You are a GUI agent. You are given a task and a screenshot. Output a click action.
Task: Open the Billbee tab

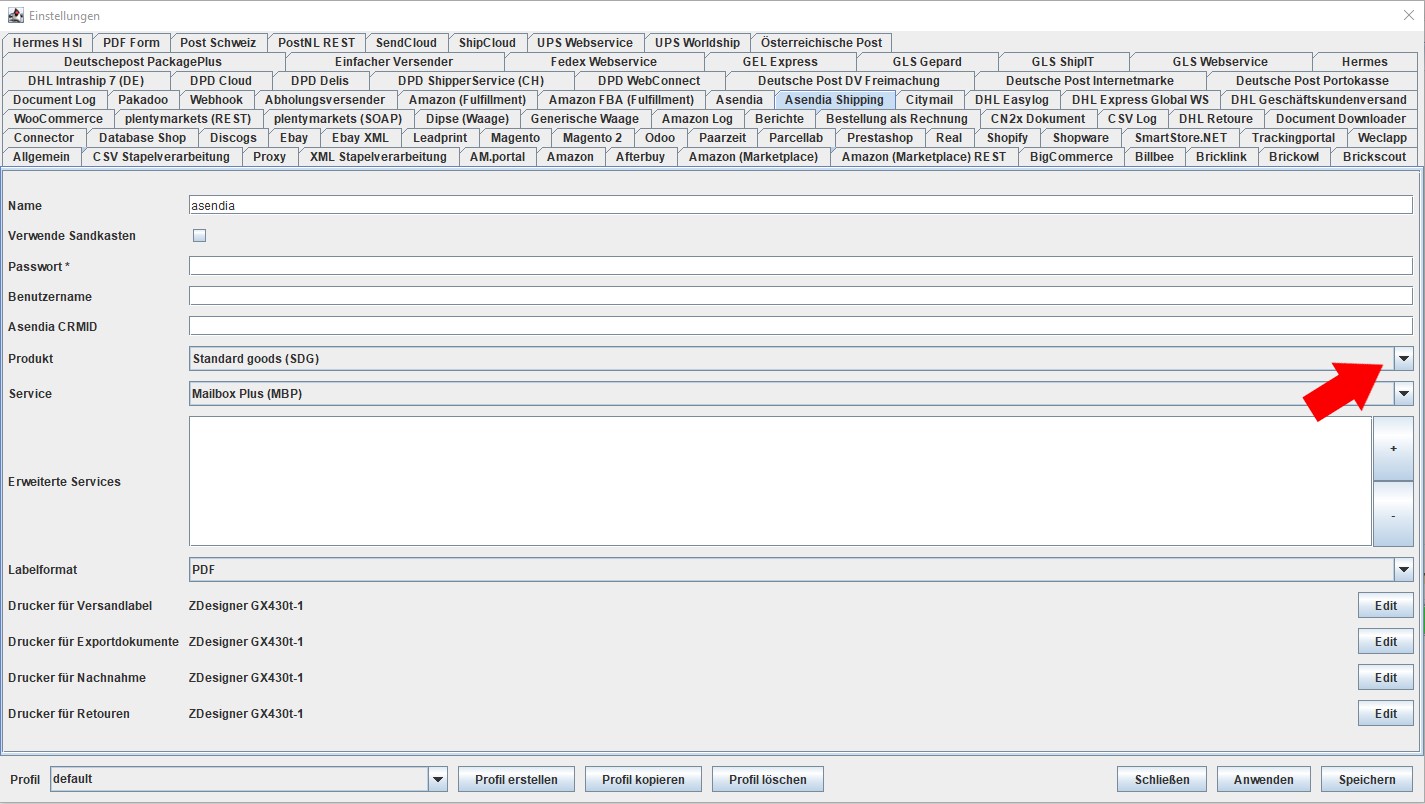tap(1154, 157)
